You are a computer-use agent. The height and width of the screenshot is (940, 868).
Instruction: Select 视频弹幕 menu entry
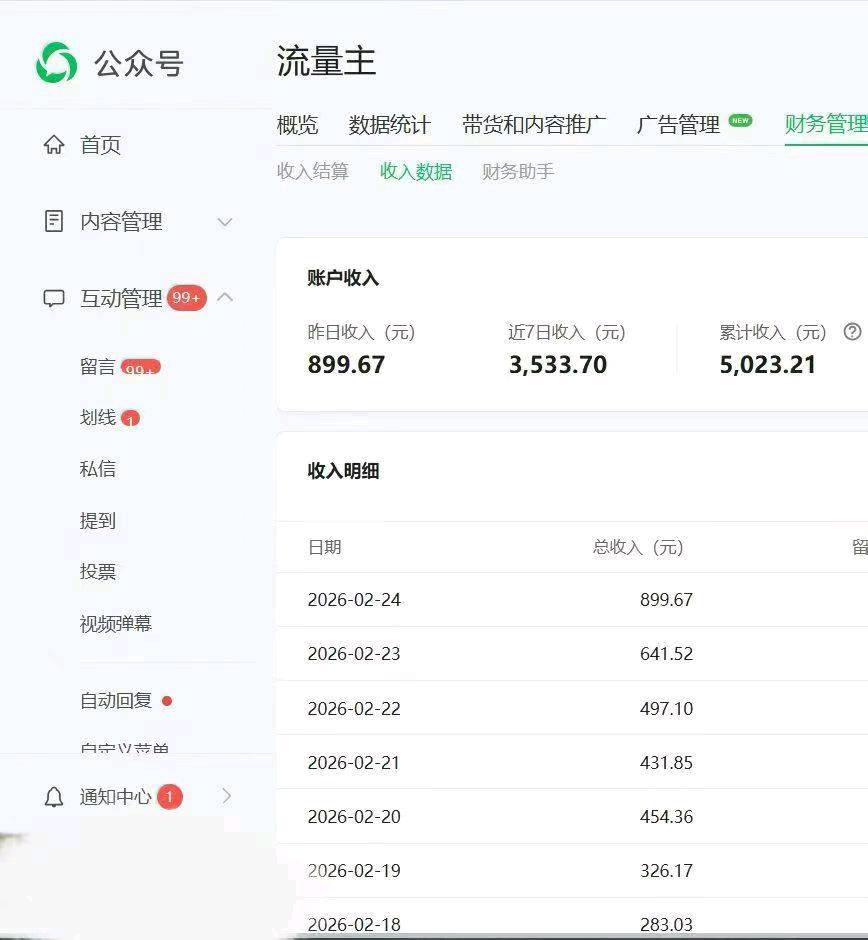tap(116, 623)
